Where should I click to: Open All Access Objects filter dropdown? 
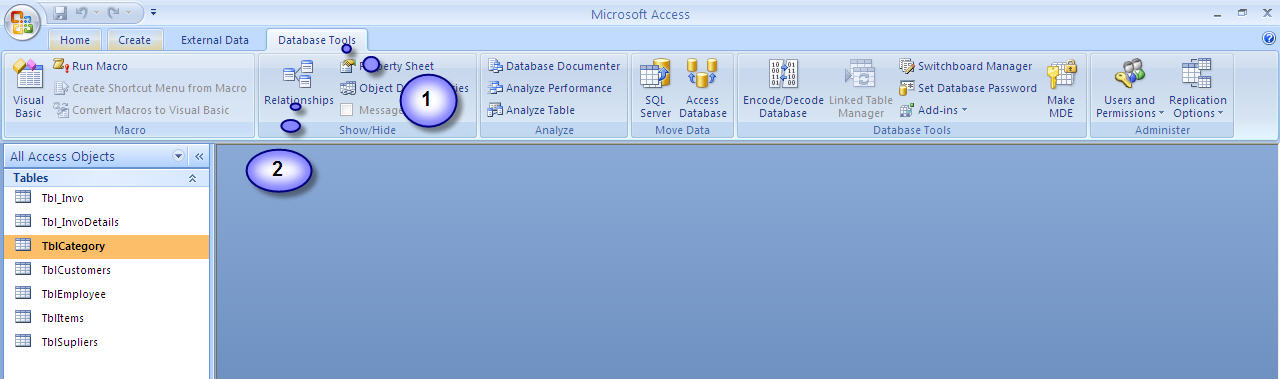178,157
